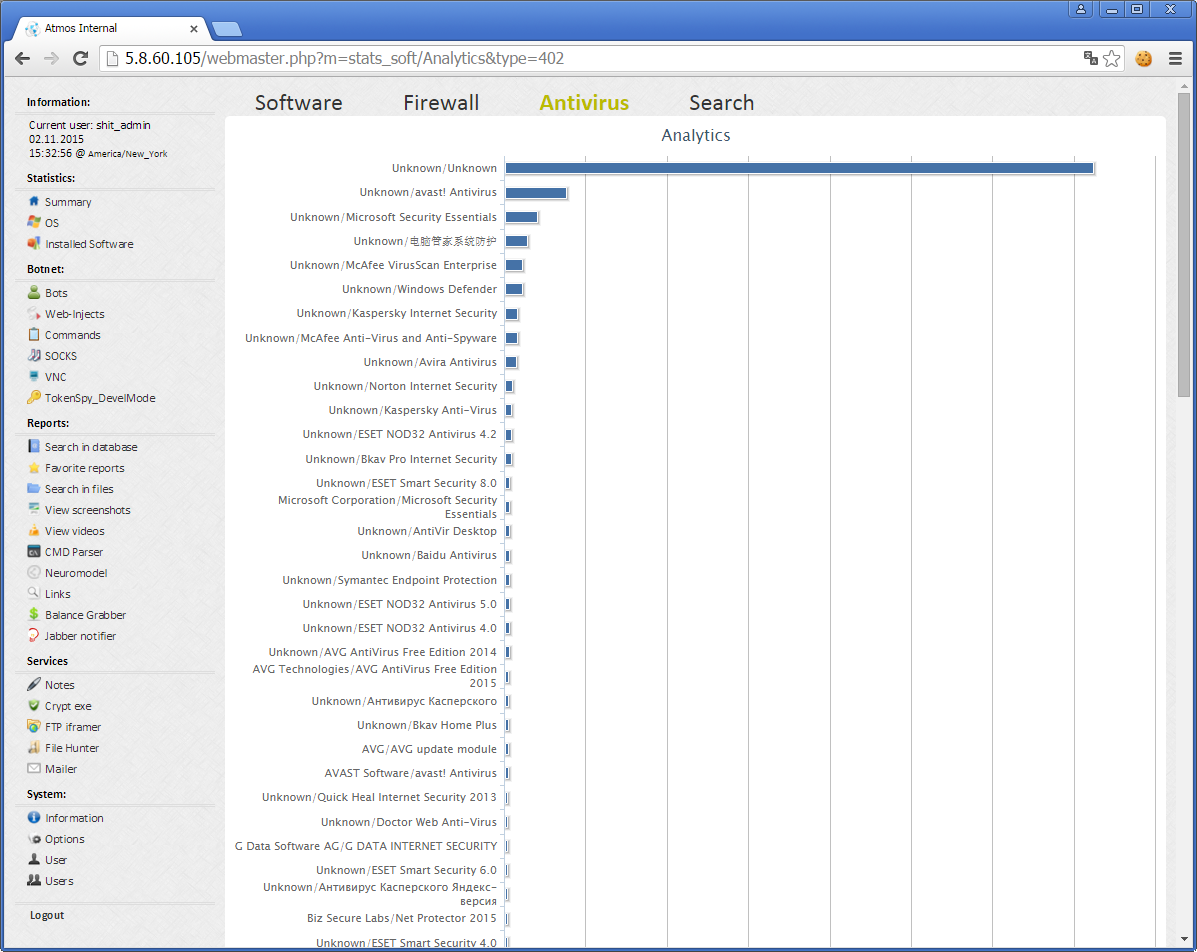Click the Logout link
The width and height of the screenshot is (1197, 952).
(47, 915)
